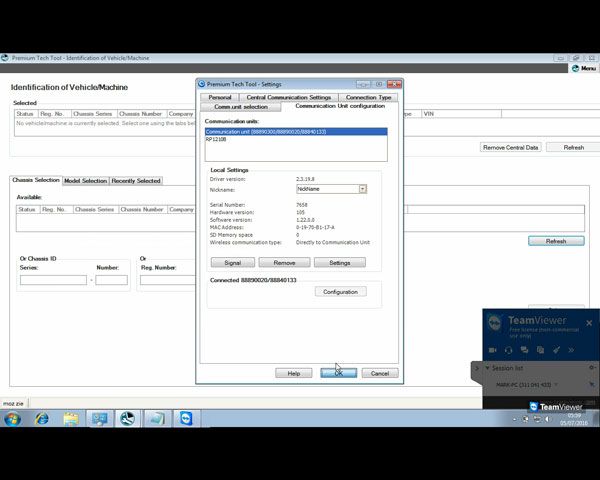Switch to Connection Type tab
The image size is (600, 480).
coord(368,97)
